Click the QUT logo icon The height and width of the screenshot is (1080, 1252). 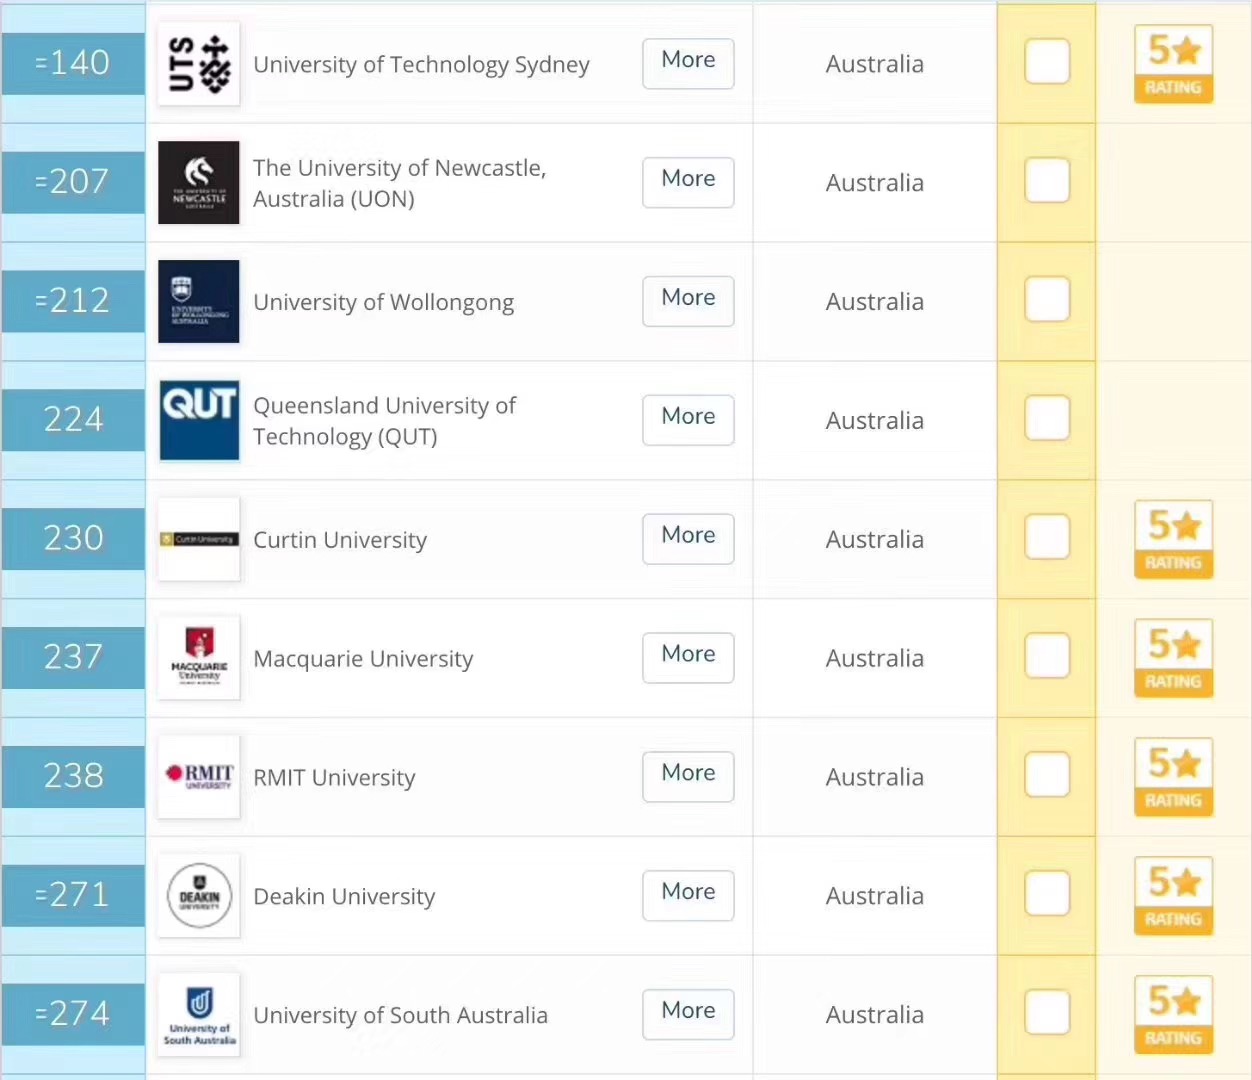pos(199,420)
